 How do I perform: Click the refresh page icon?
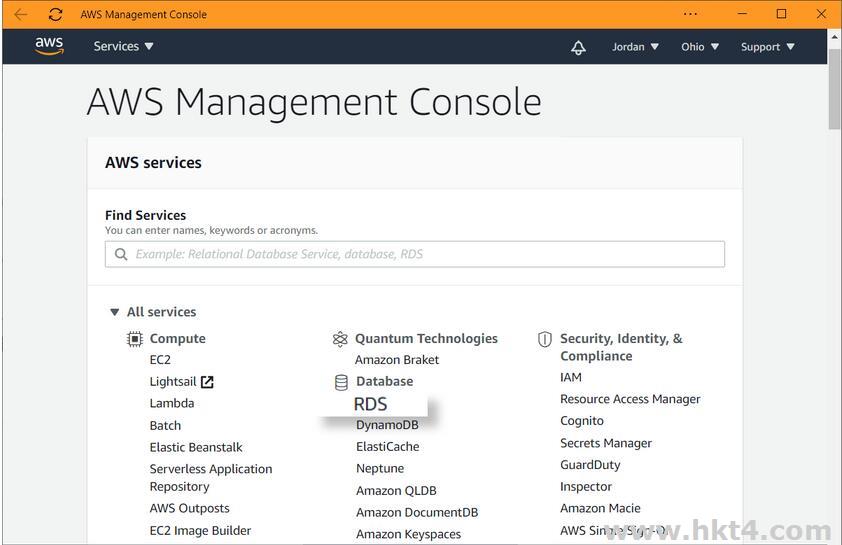tap(55, 14)
